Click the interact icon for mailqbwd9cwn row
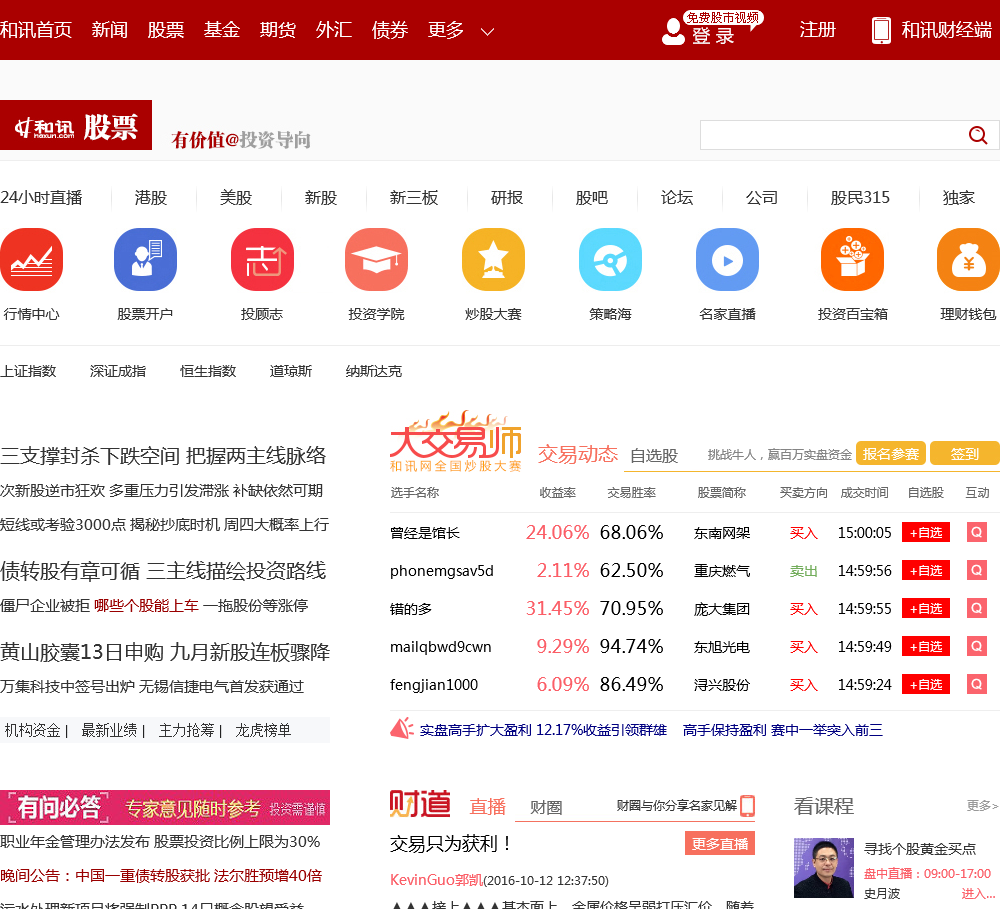This screenshot has height=909, width=1000. pyautogui.click(x=976, y=646)
